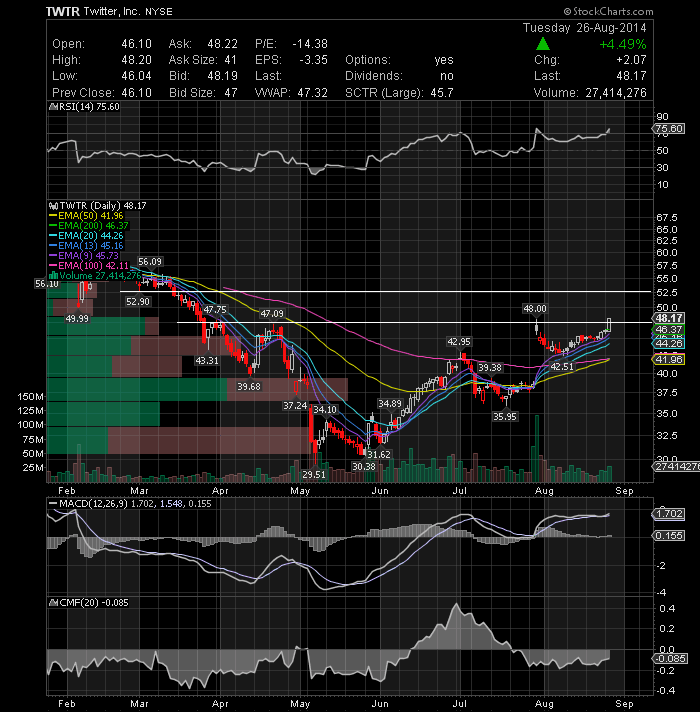Click the 47.09 price label

coord(272,313)
